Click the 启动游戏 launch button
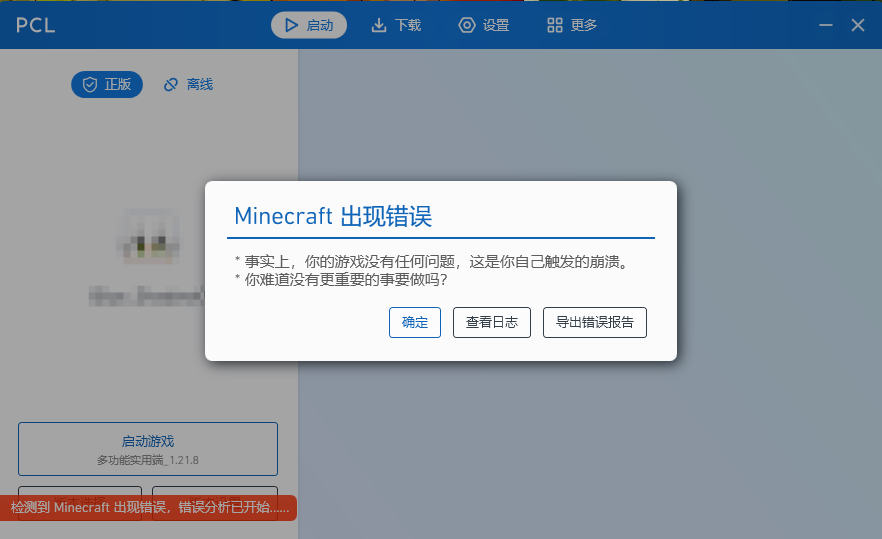882x539 pixels. tap(148, 449)
